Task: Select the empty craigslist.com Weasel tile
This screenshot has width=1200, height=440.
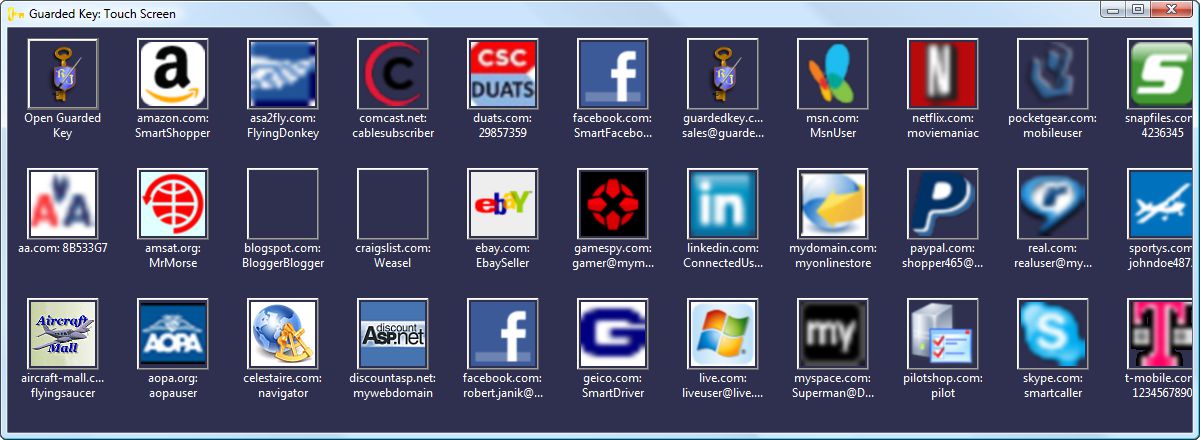Action: (x=393, y=204)
